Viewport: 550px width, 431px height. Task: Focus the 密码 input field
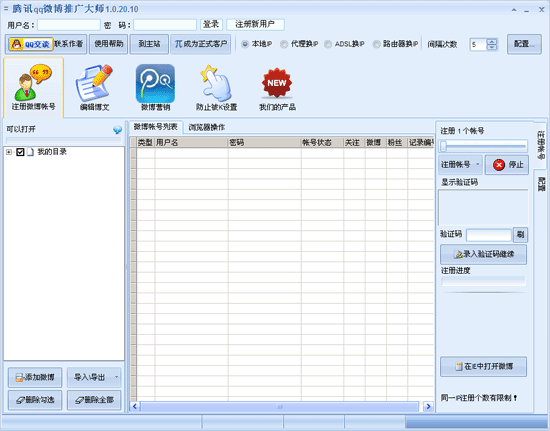[165, 25]
